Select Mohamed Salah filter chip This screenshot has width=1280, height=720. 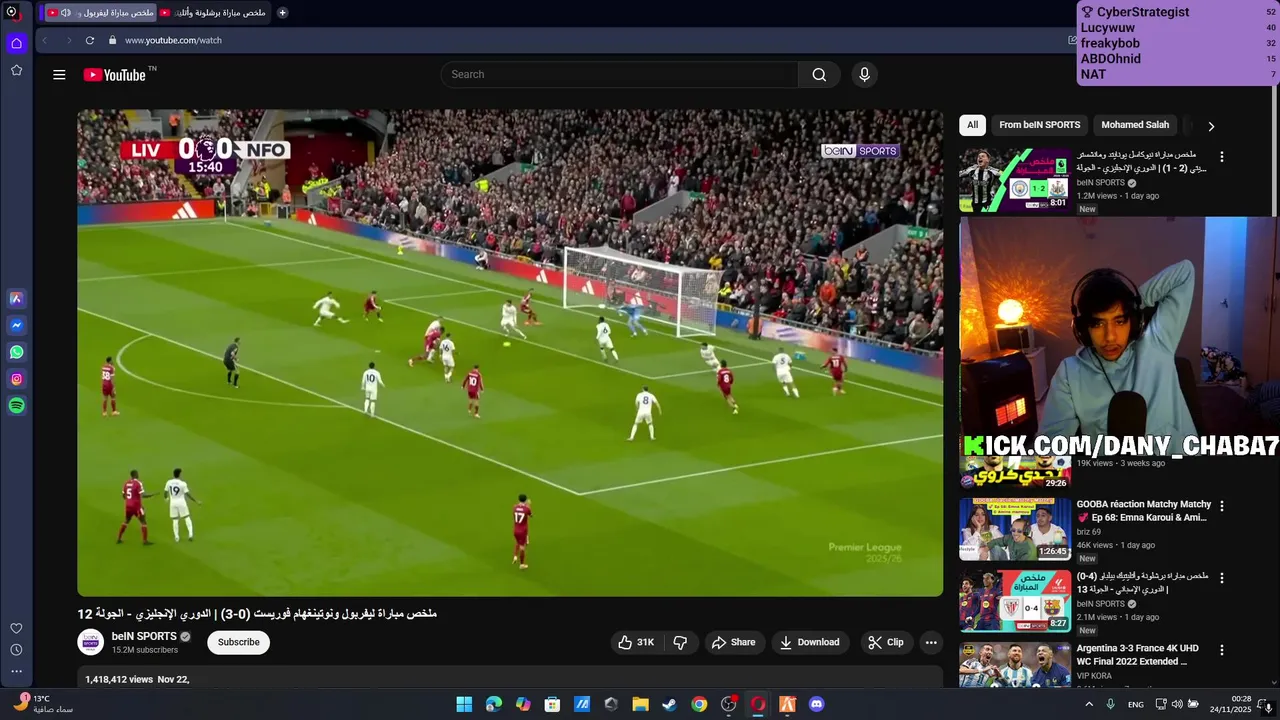pyautogui.click(x=1135, y=125)
